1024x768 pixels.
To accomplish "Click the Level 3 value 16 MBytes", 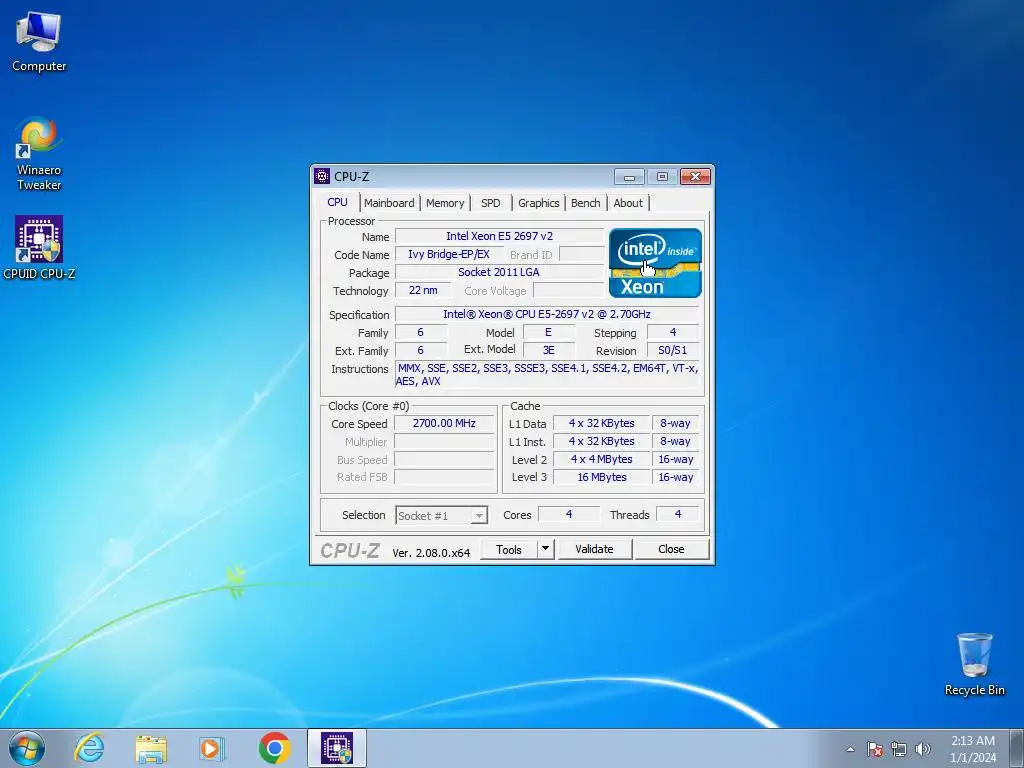I will click(x=601, y=477).
